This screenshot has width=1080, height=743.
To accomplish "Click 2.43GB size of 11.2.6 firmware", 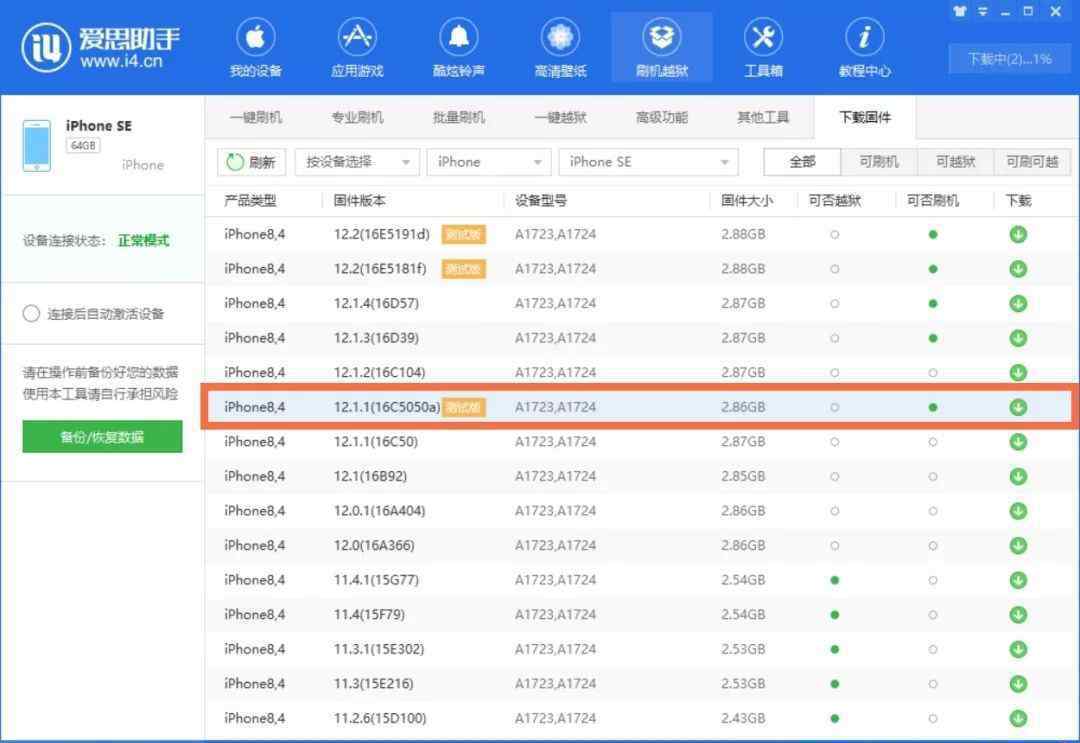I will [x=743, y=718].
